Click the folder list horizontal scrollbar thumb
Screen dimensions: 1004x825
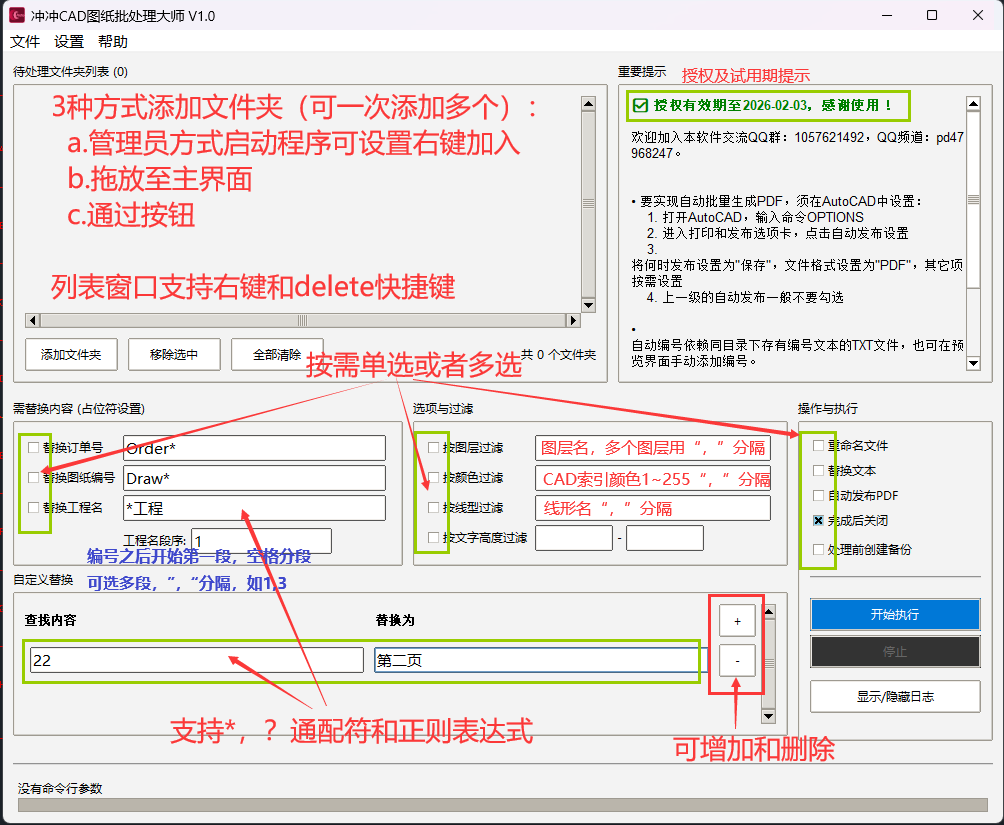point(302,321)
